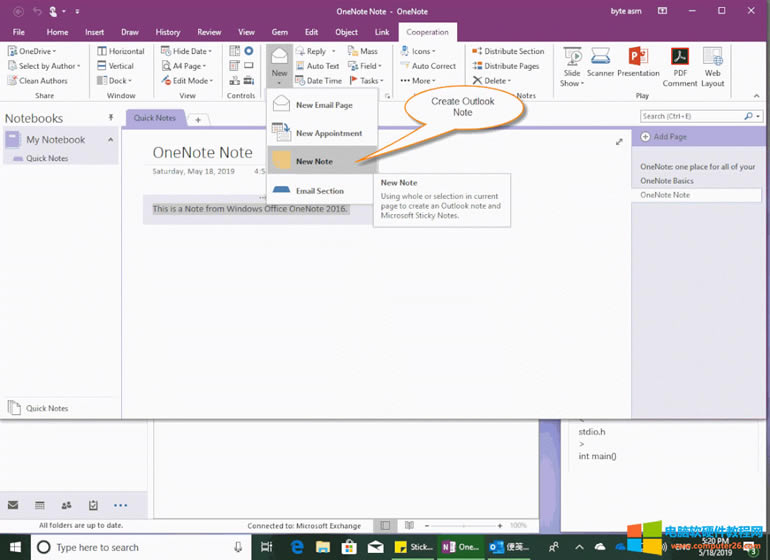Click Outlook Mail icon in navigation bar
Image resolution: width=770 pixels, height=560 pixels.
pos(13,505)
